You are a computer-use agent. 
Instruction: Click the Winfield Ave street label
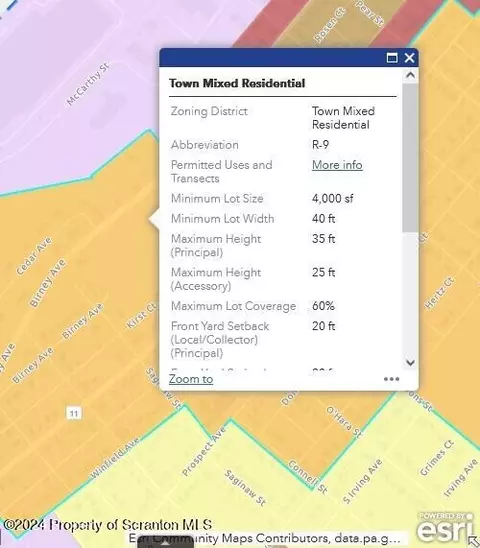115,457
